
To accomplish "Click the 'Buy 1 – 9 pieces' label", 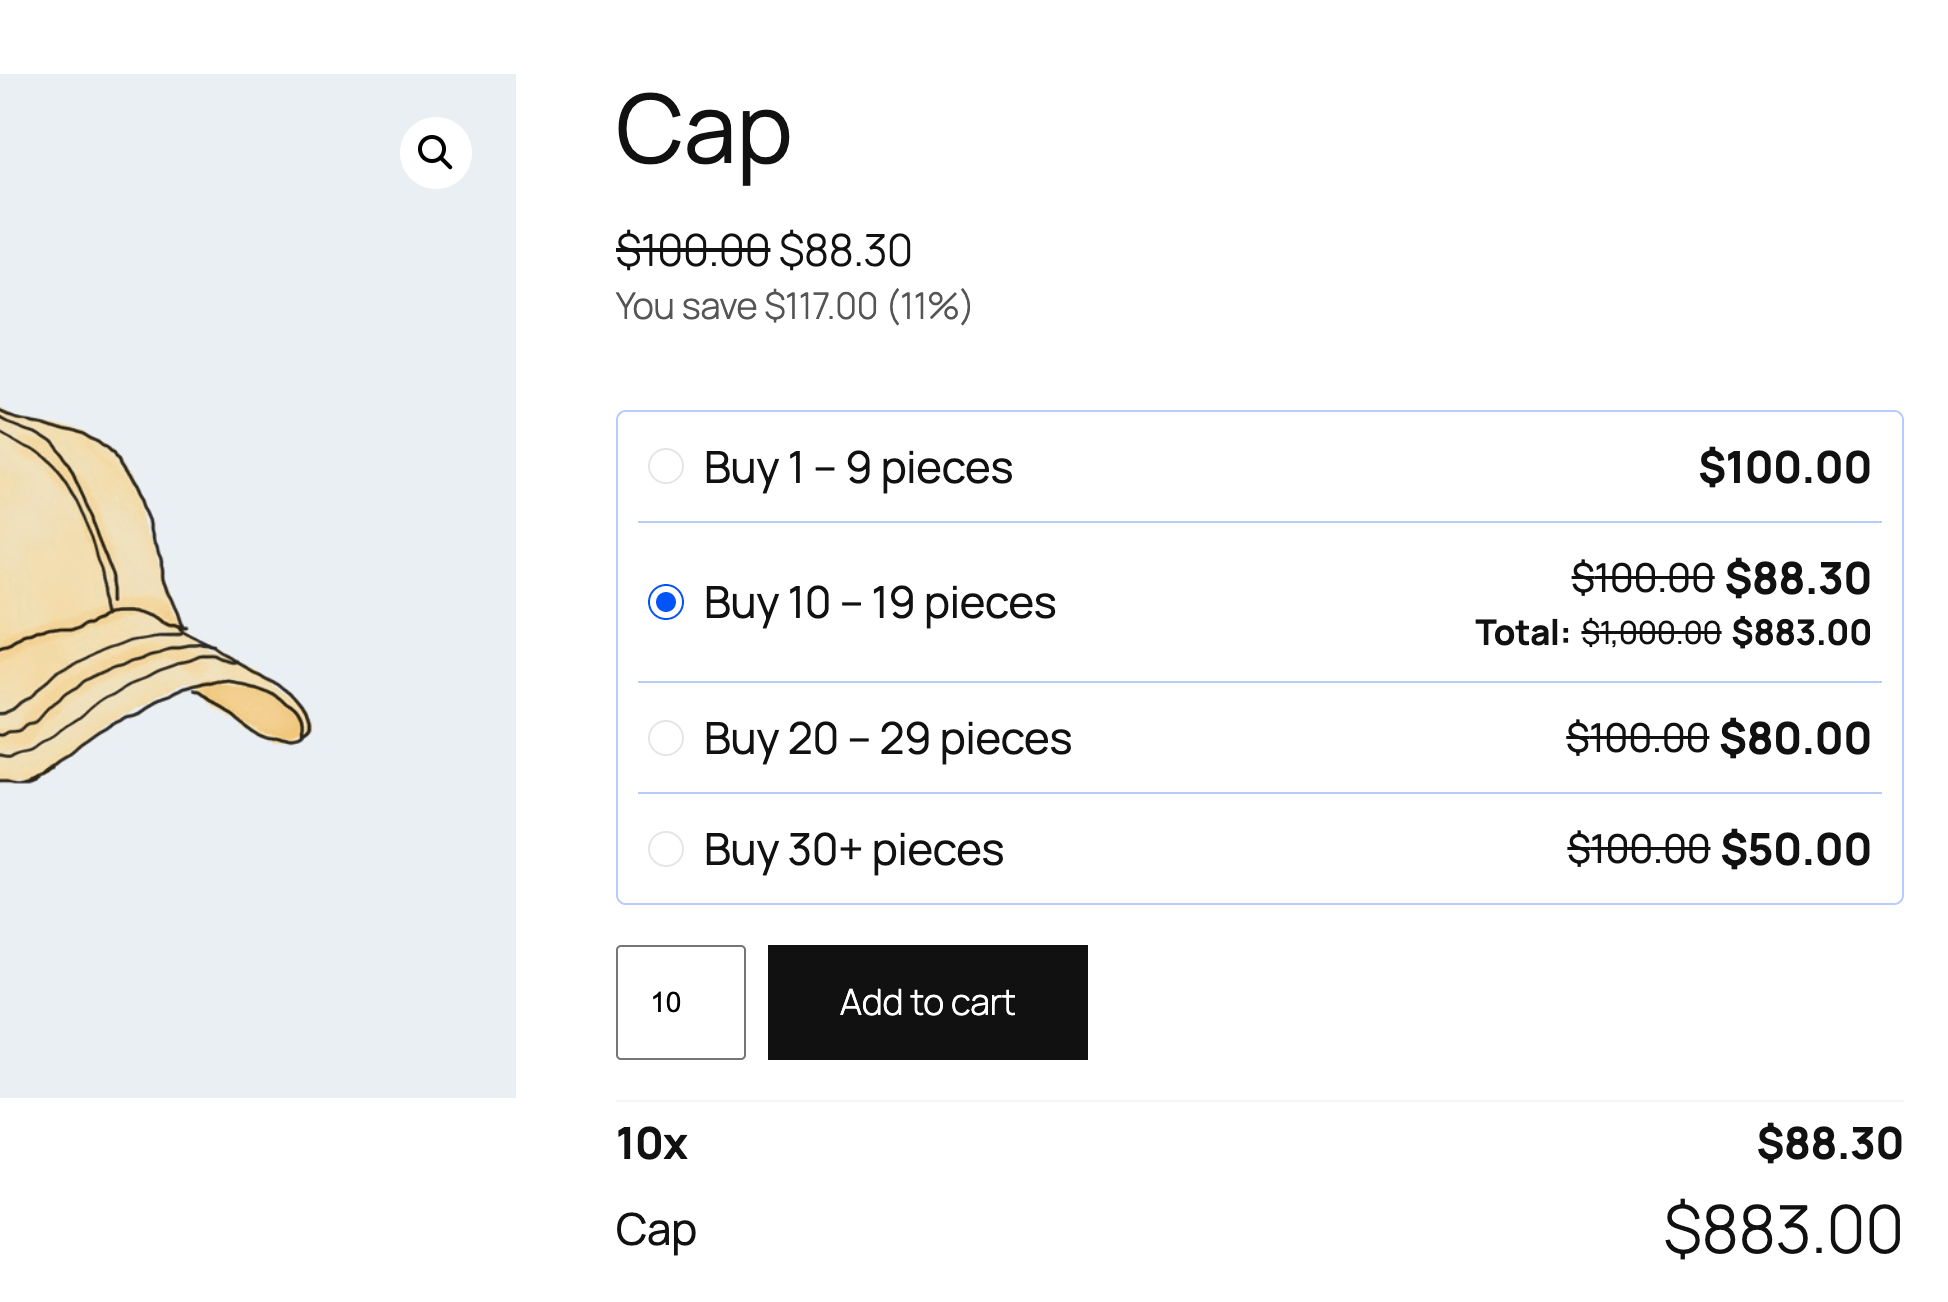I will [858, 468].
